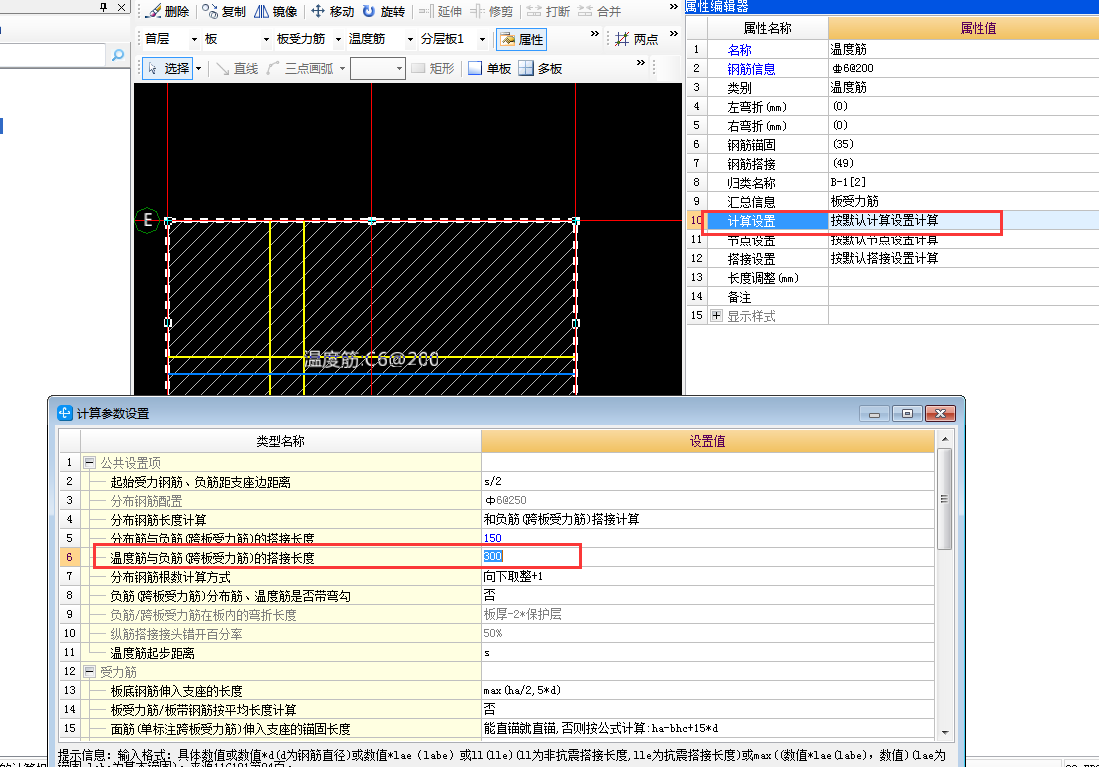Minimize the 计算参数设置 dialog
1099x767 pixels.
874,414
